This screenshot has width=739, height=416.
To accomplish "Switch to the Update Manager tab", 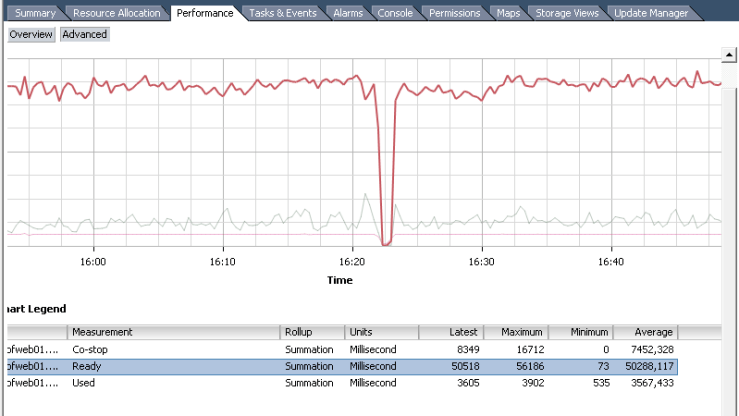I will [x=651, y=13].
